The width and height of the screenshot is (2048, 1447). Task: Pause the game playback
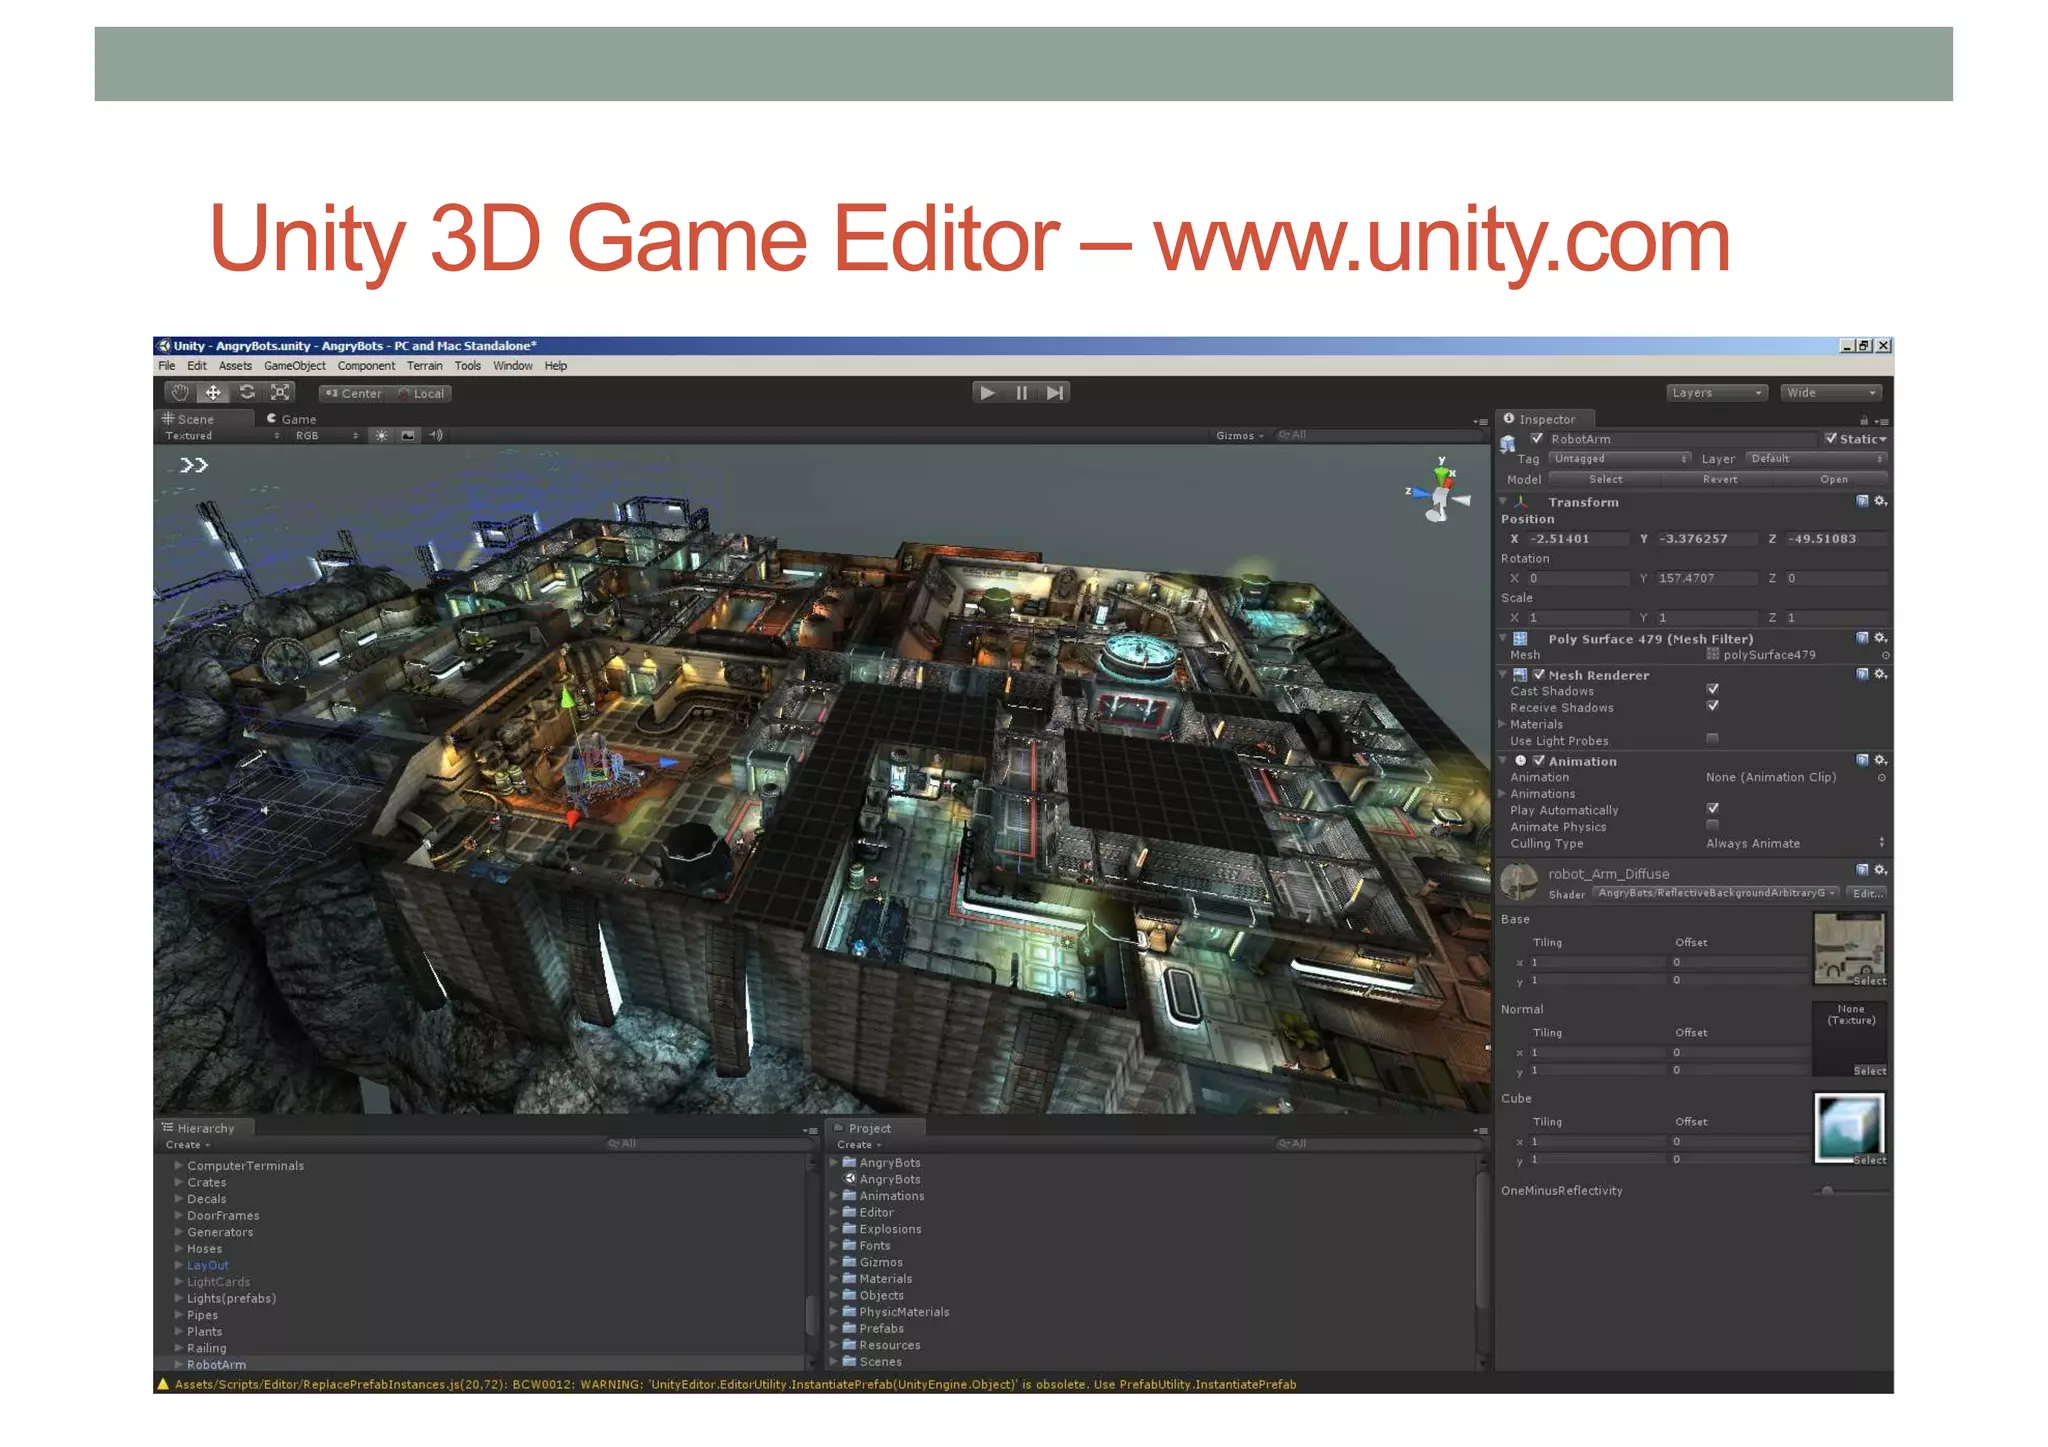pyautogui.click(x=1021, y=393)
